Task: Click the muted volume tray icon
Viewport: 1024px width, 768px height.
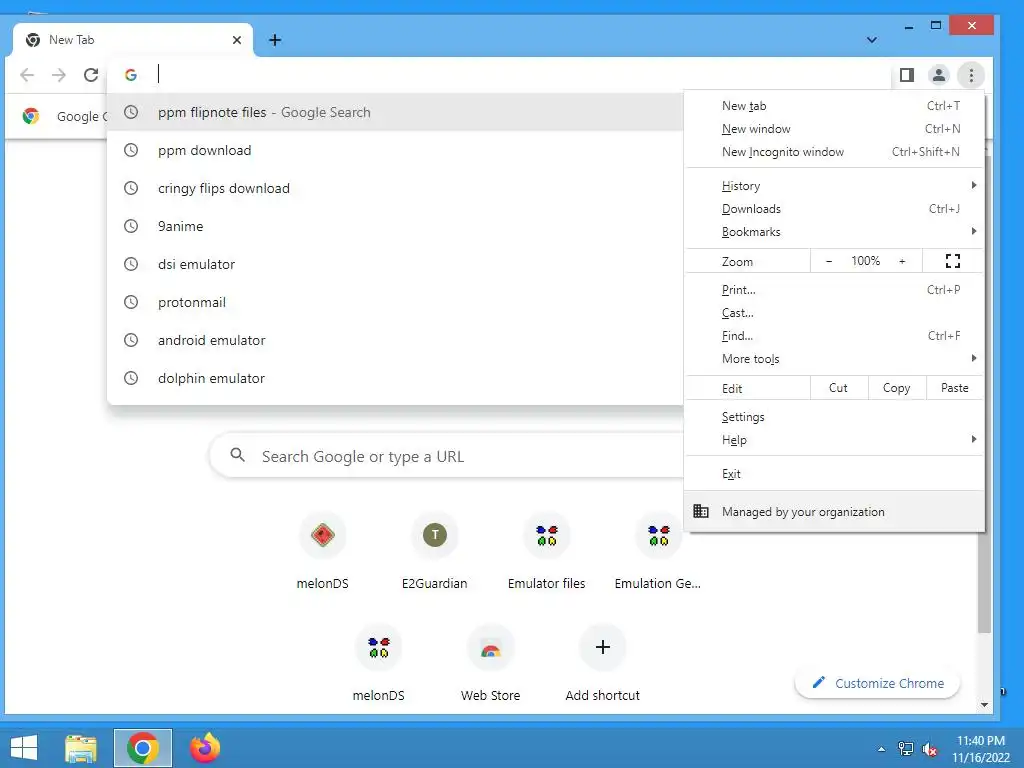Action: click(x=930, y=749)
